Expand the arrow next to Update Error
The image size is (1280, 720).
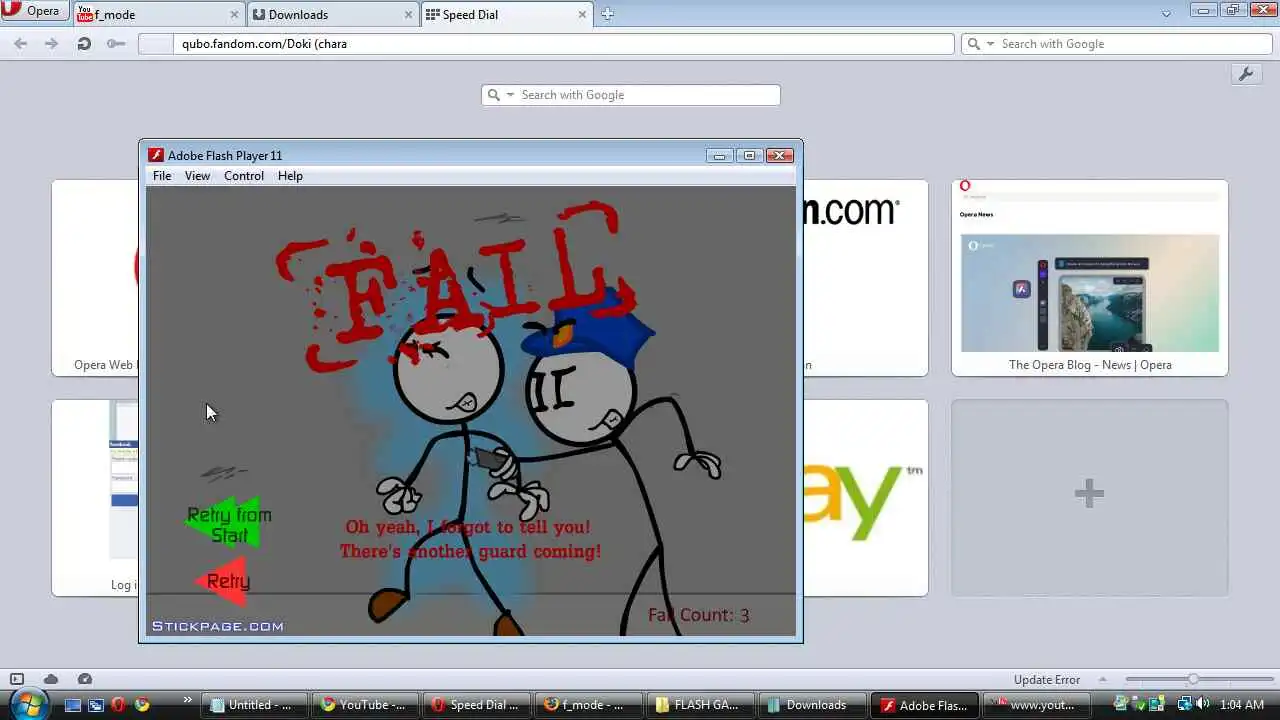click(x=1103, y=680)
